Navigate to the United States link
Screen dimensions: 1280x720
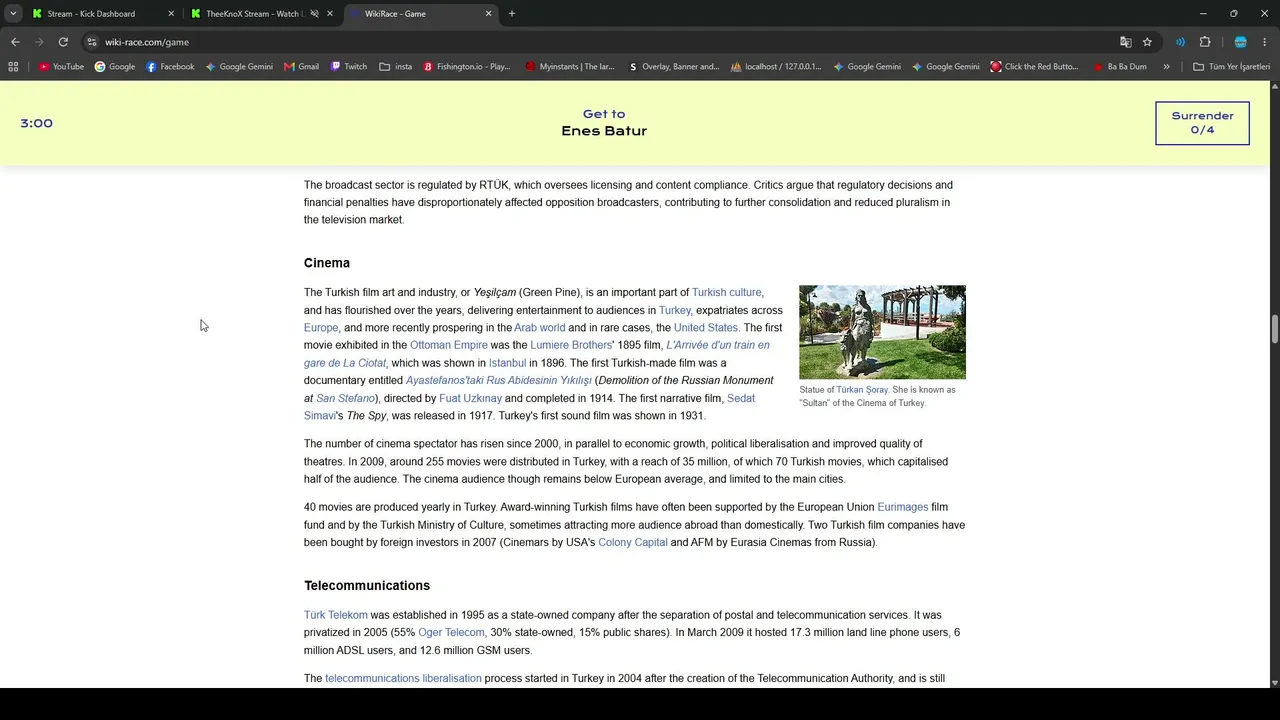point(706,328)
